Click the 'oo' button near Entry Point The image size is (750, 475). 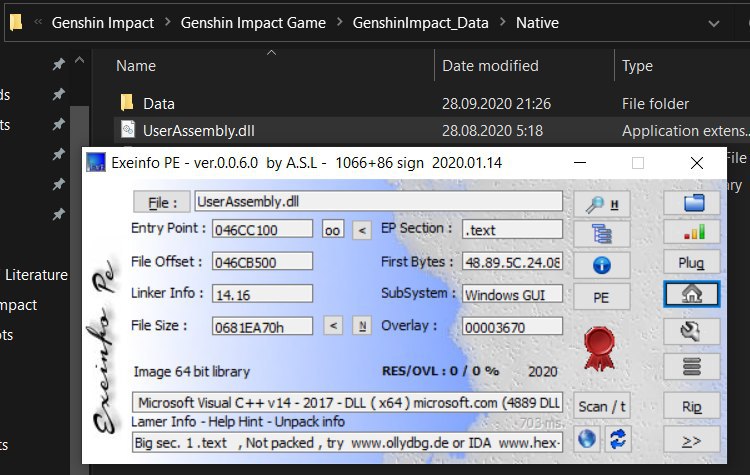[x=332, y=230]
